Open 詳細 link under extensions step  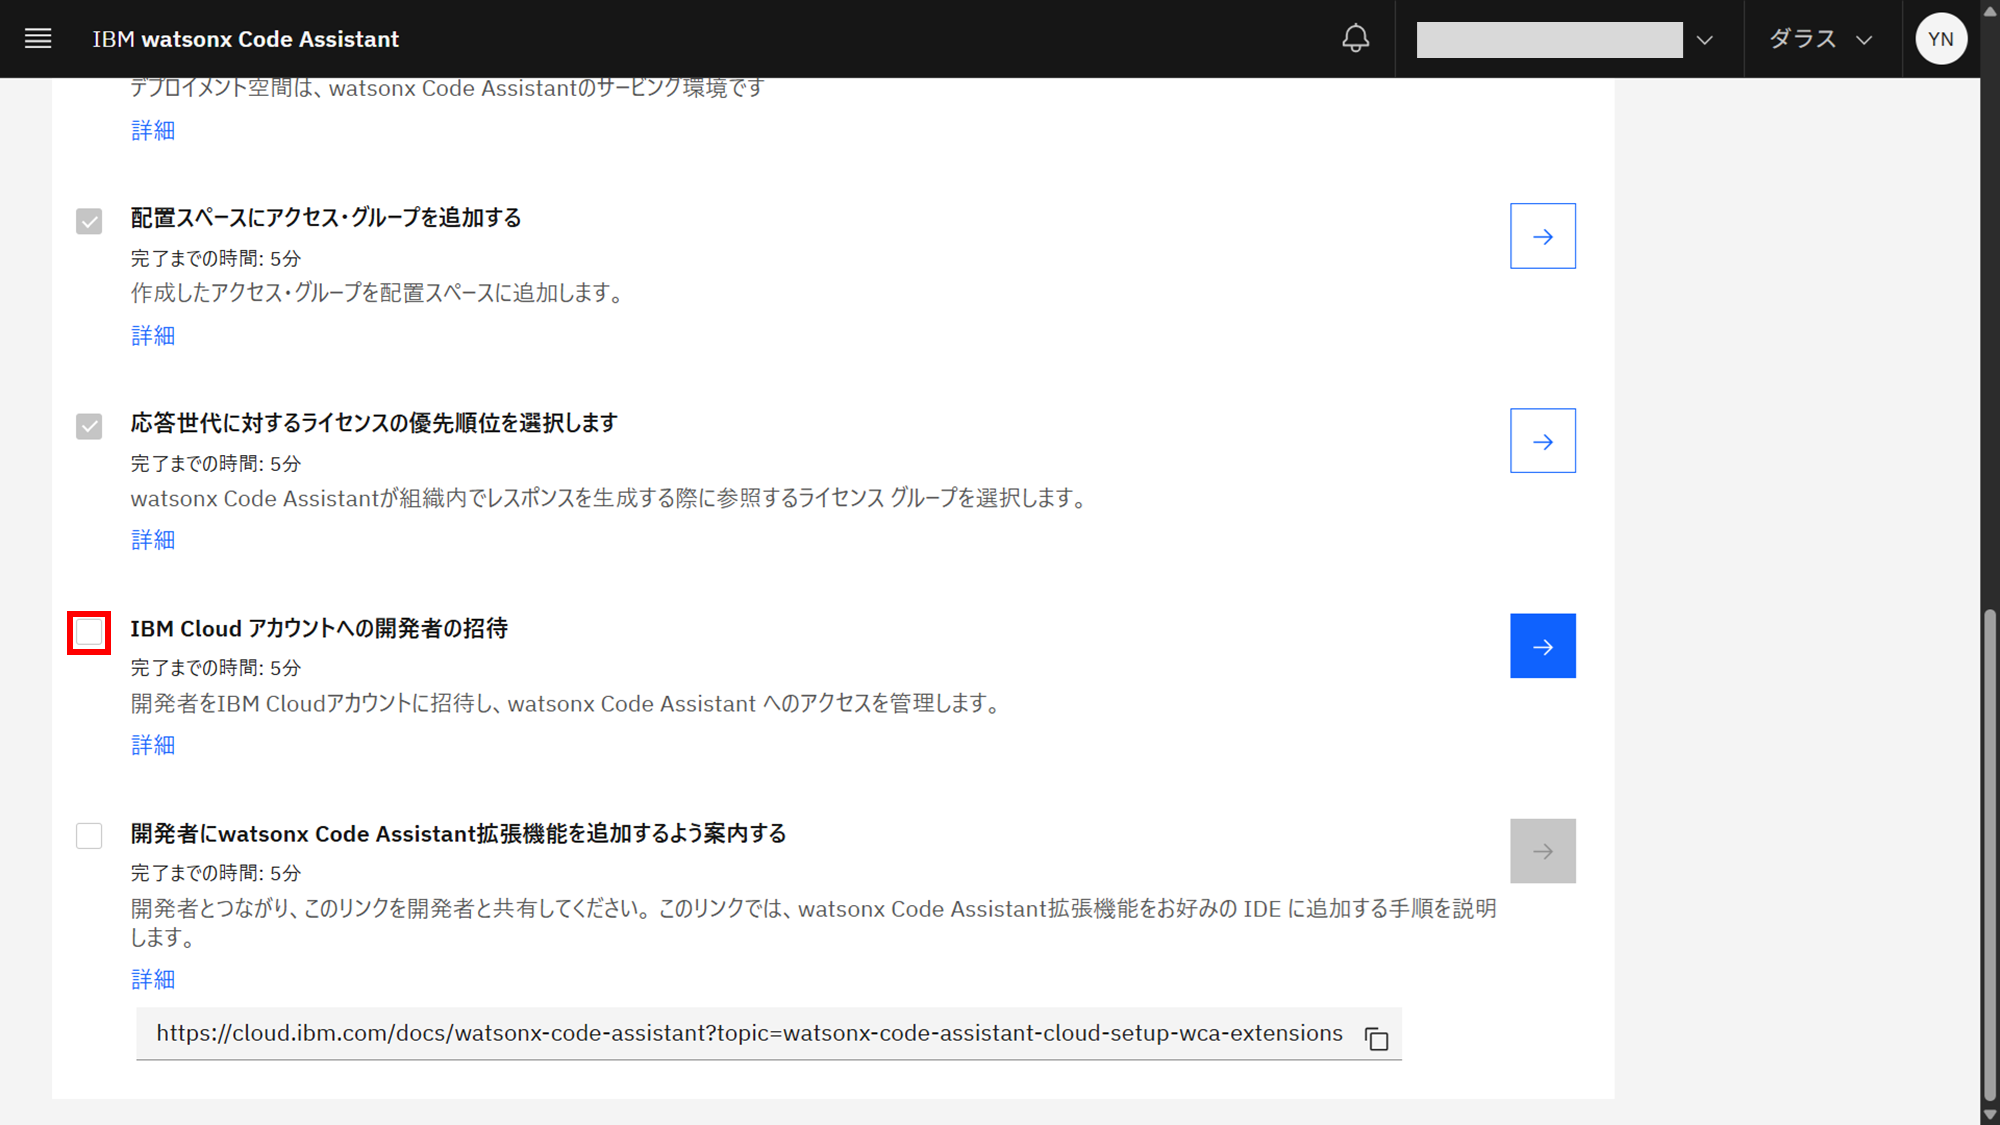point(153,979)
